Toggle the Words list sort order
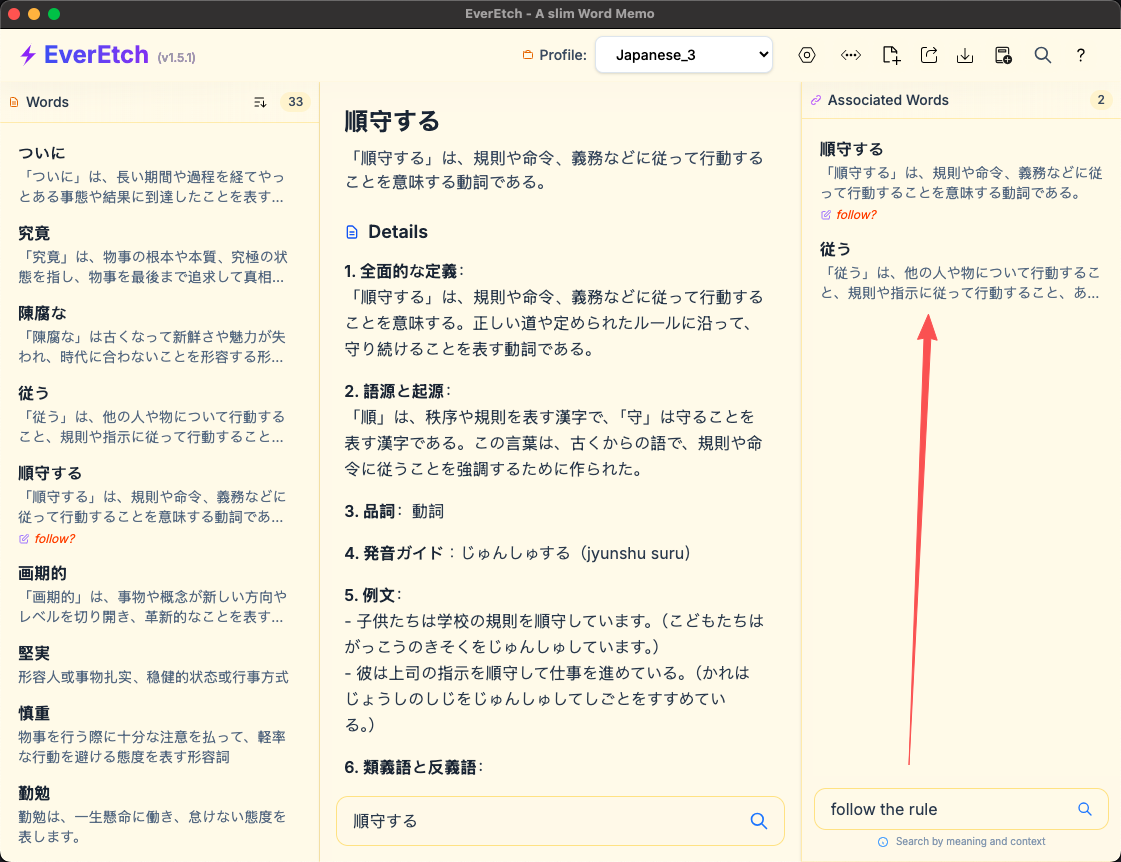This screenshot has height=862, width=1121. coord(260,102)
